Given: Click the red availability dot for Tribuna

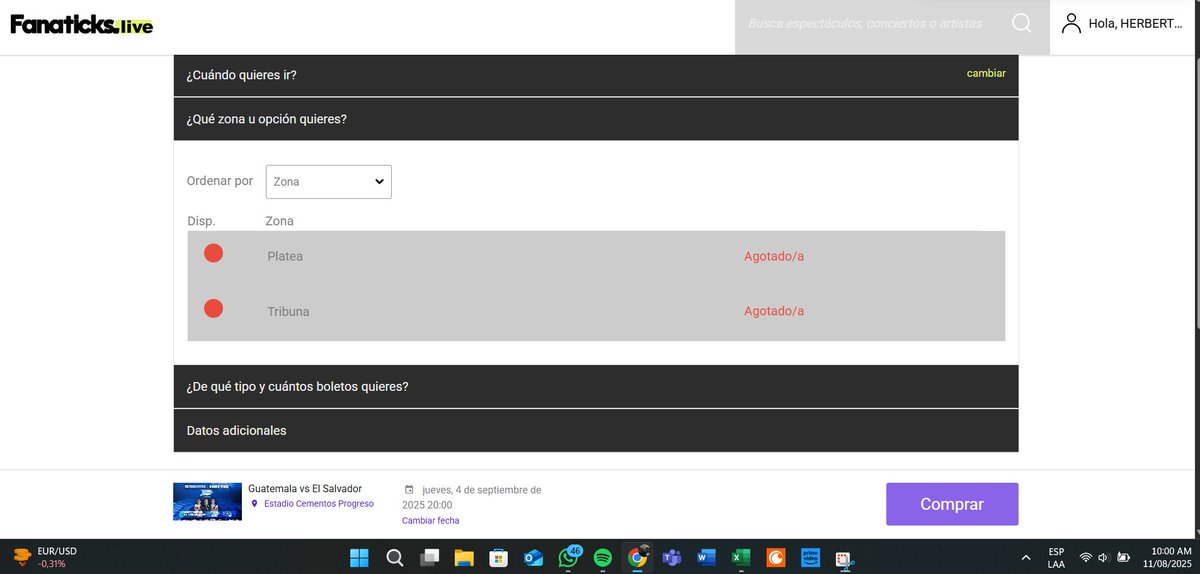Looking at the screenshot, I should pos(213,309).
